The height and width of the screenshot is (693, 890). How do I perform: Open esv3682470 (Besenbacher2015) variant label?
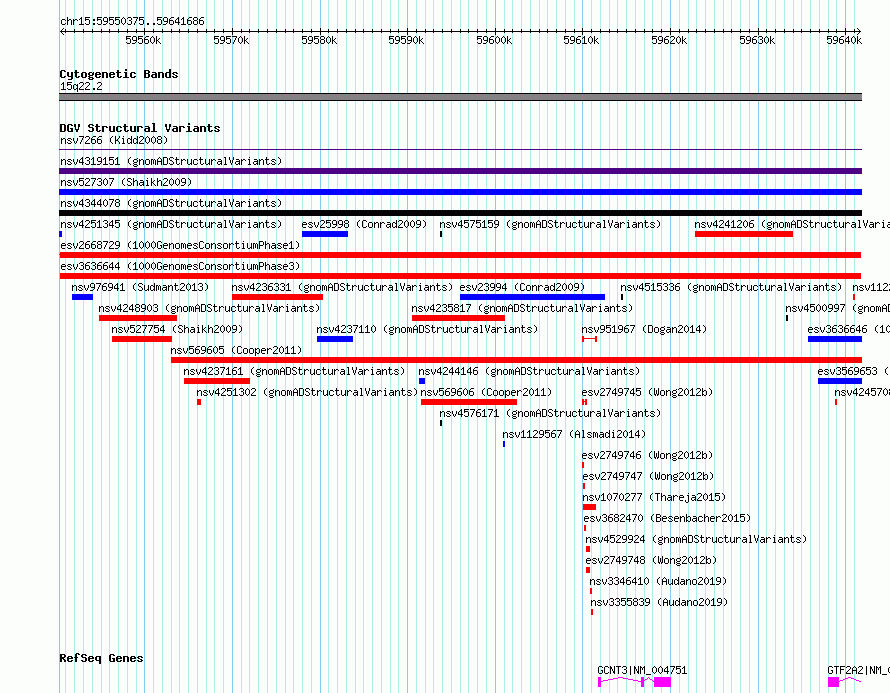(667, 518)
